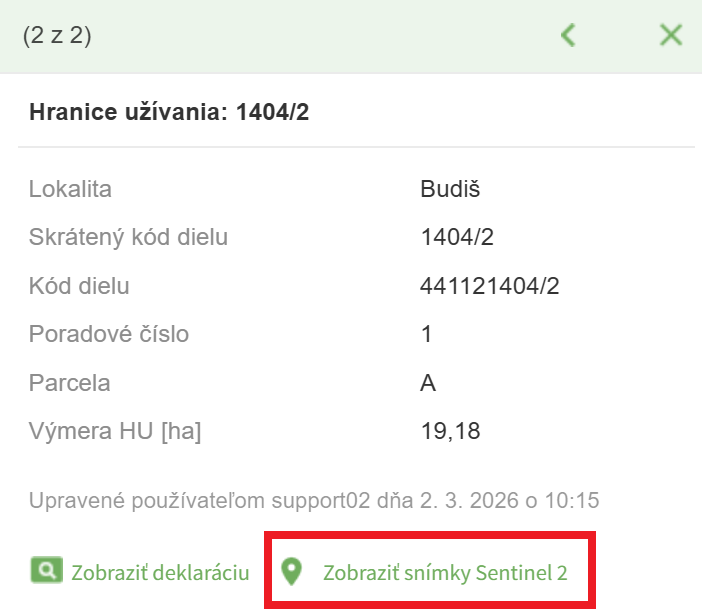Click the 441121404/2 code value
The height and width of the screenshot is (612, 702).
click(x=489, y=286)
